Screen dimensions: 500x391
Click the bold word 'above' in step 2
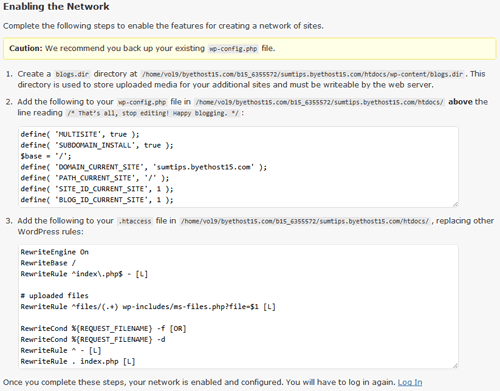pos(460,102)
